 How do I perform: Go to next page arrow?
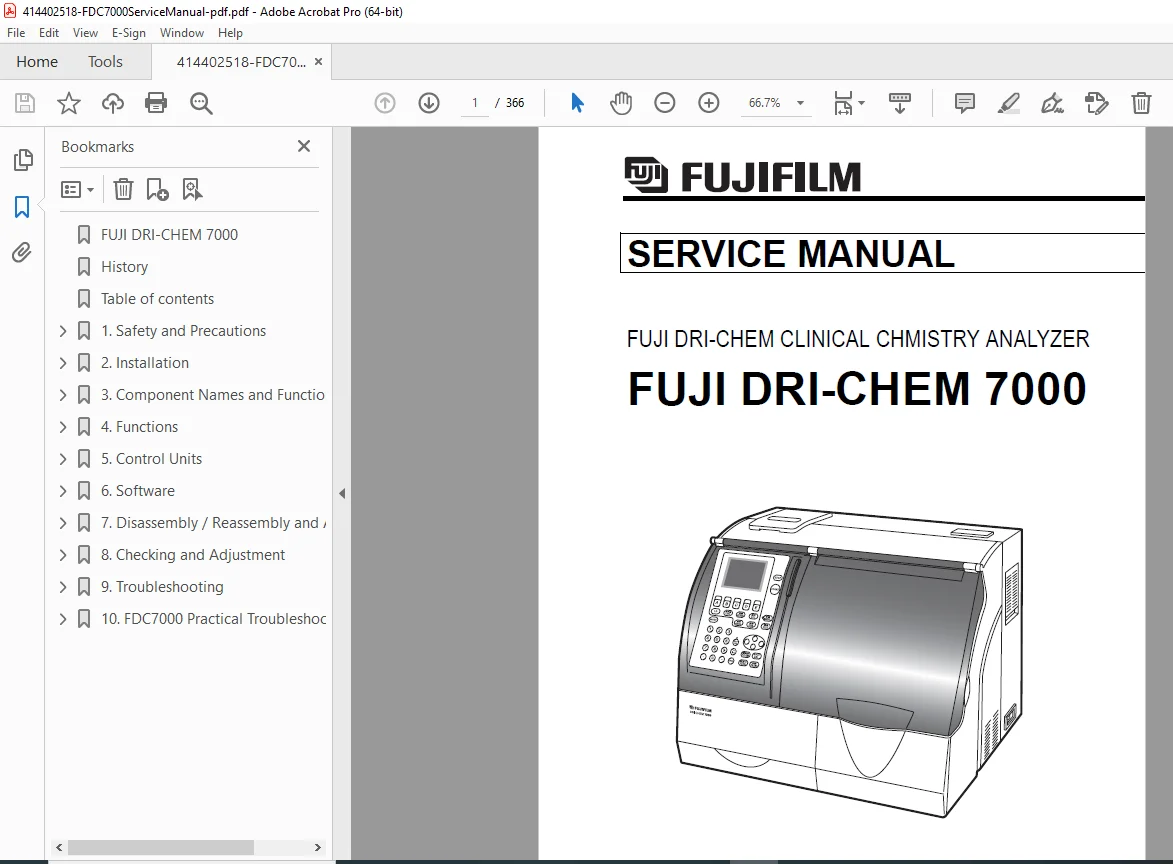429,102
